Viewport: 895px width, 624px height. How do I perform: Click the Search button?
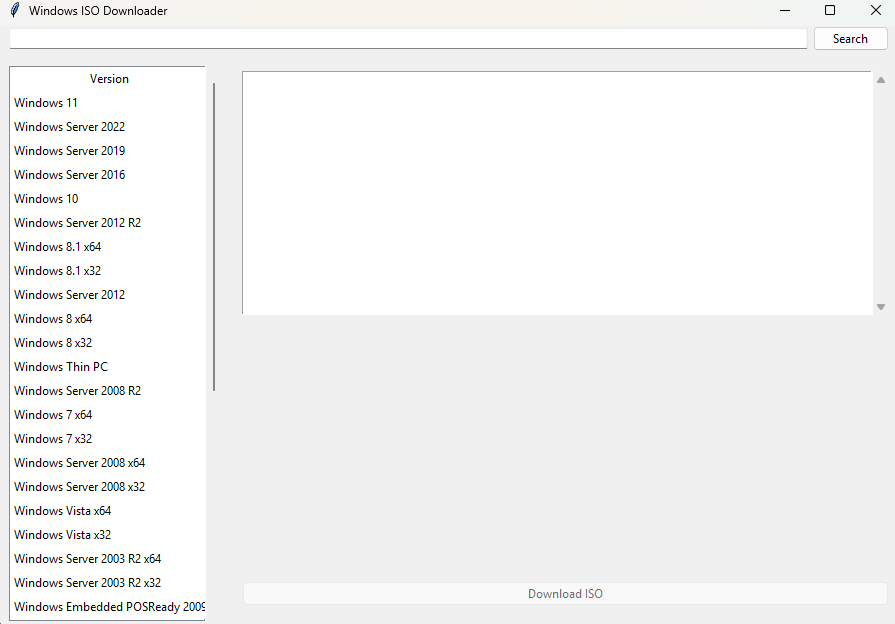(850, 39)
